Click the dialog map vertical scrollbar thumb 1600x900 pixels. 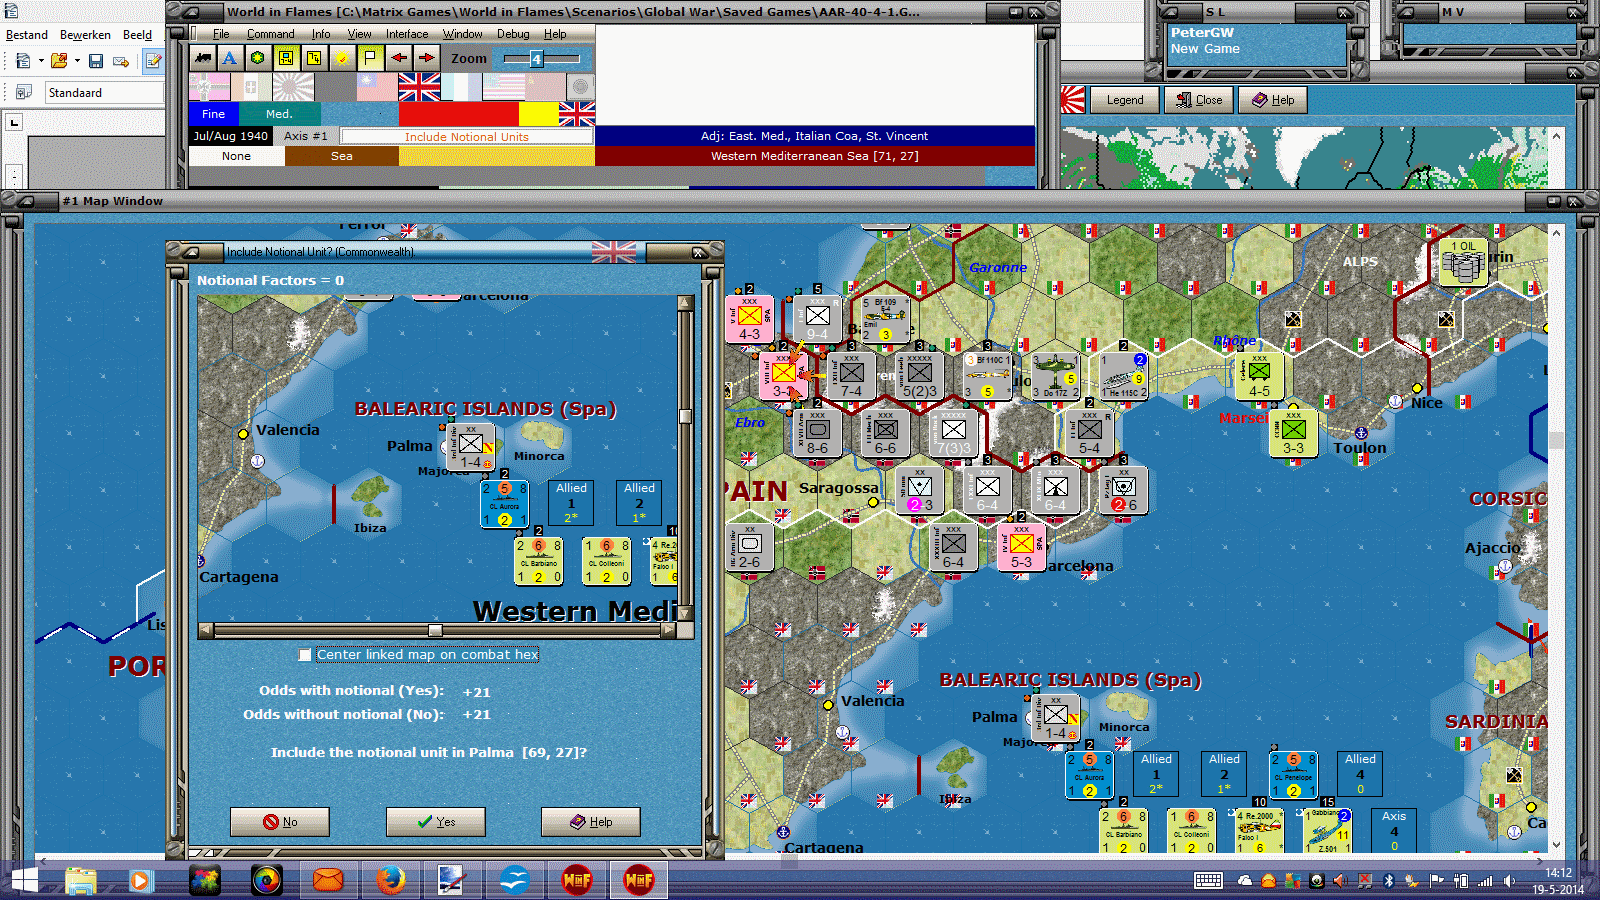pos(685,417)
